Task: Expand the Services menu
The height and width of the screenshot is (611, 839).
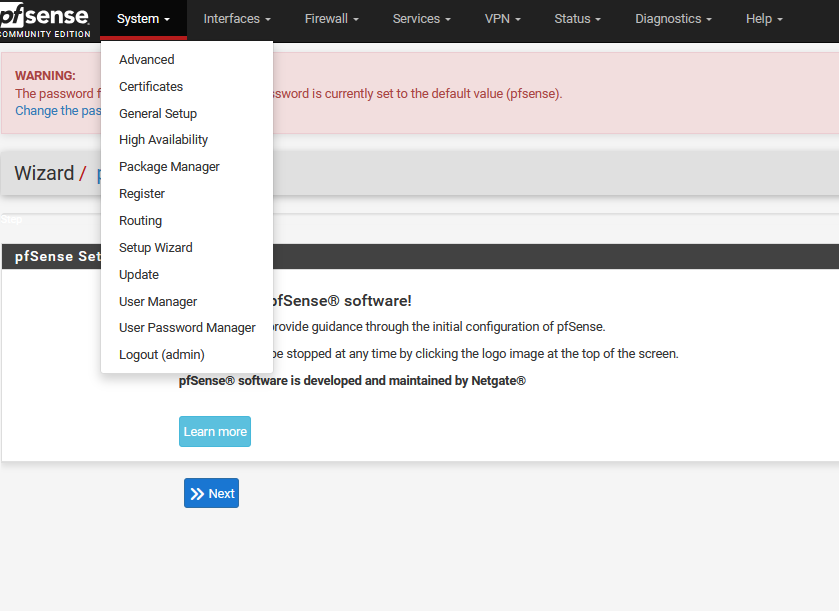Action: click(x=421, y=19)
